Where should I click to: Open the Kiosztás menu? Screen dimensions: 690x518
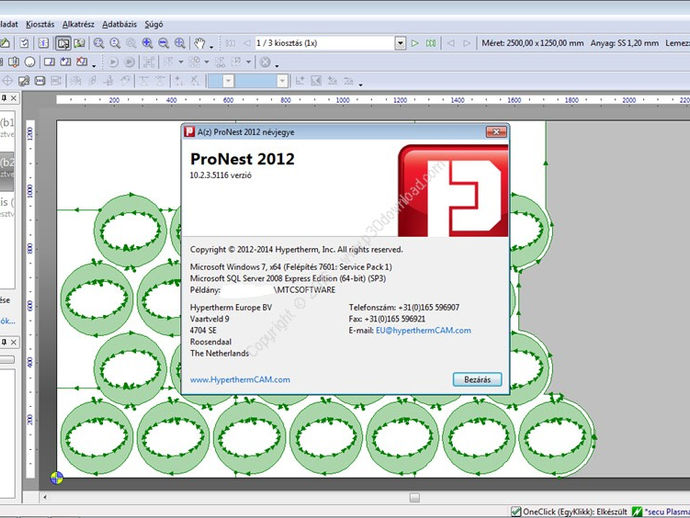coord(40,24)
